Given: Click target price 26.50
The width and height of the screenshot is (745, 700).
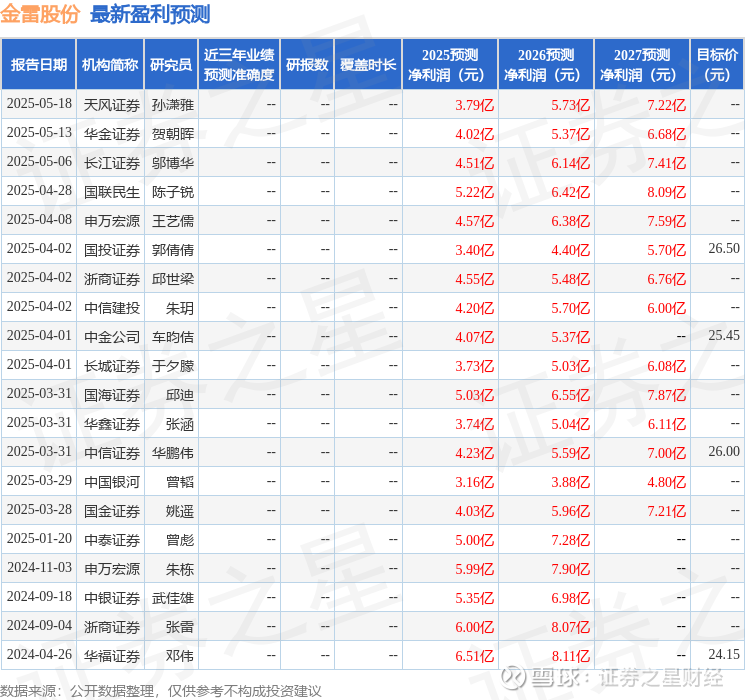Looking at the screenshot, I should click(x=724, y=249).
